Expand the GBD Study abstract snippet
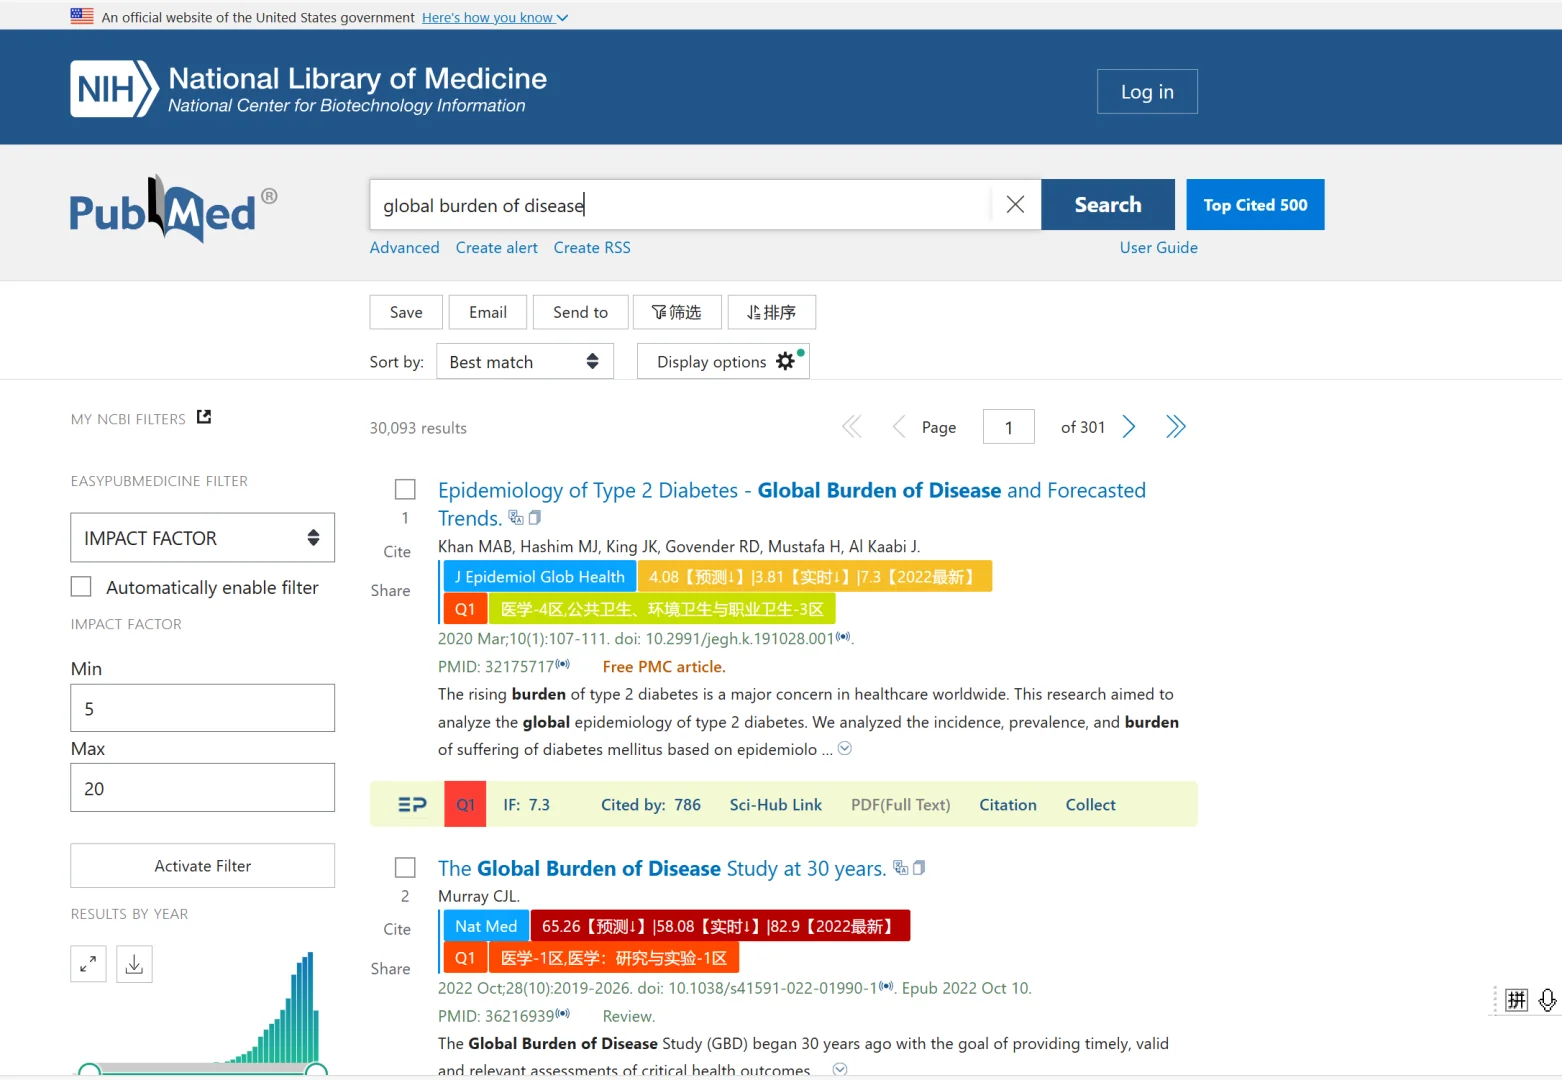Image resolution: width=1562 pixels, height=1080 pixels. pos(840,1069)
